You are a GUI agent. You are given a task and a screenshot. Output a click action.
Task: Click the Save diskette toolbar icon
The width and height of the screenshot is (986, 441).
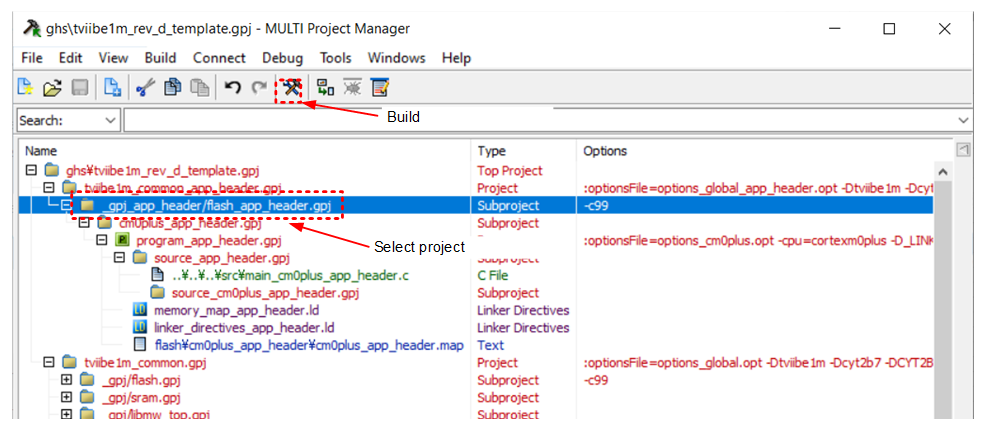click(x=79, y=88)
